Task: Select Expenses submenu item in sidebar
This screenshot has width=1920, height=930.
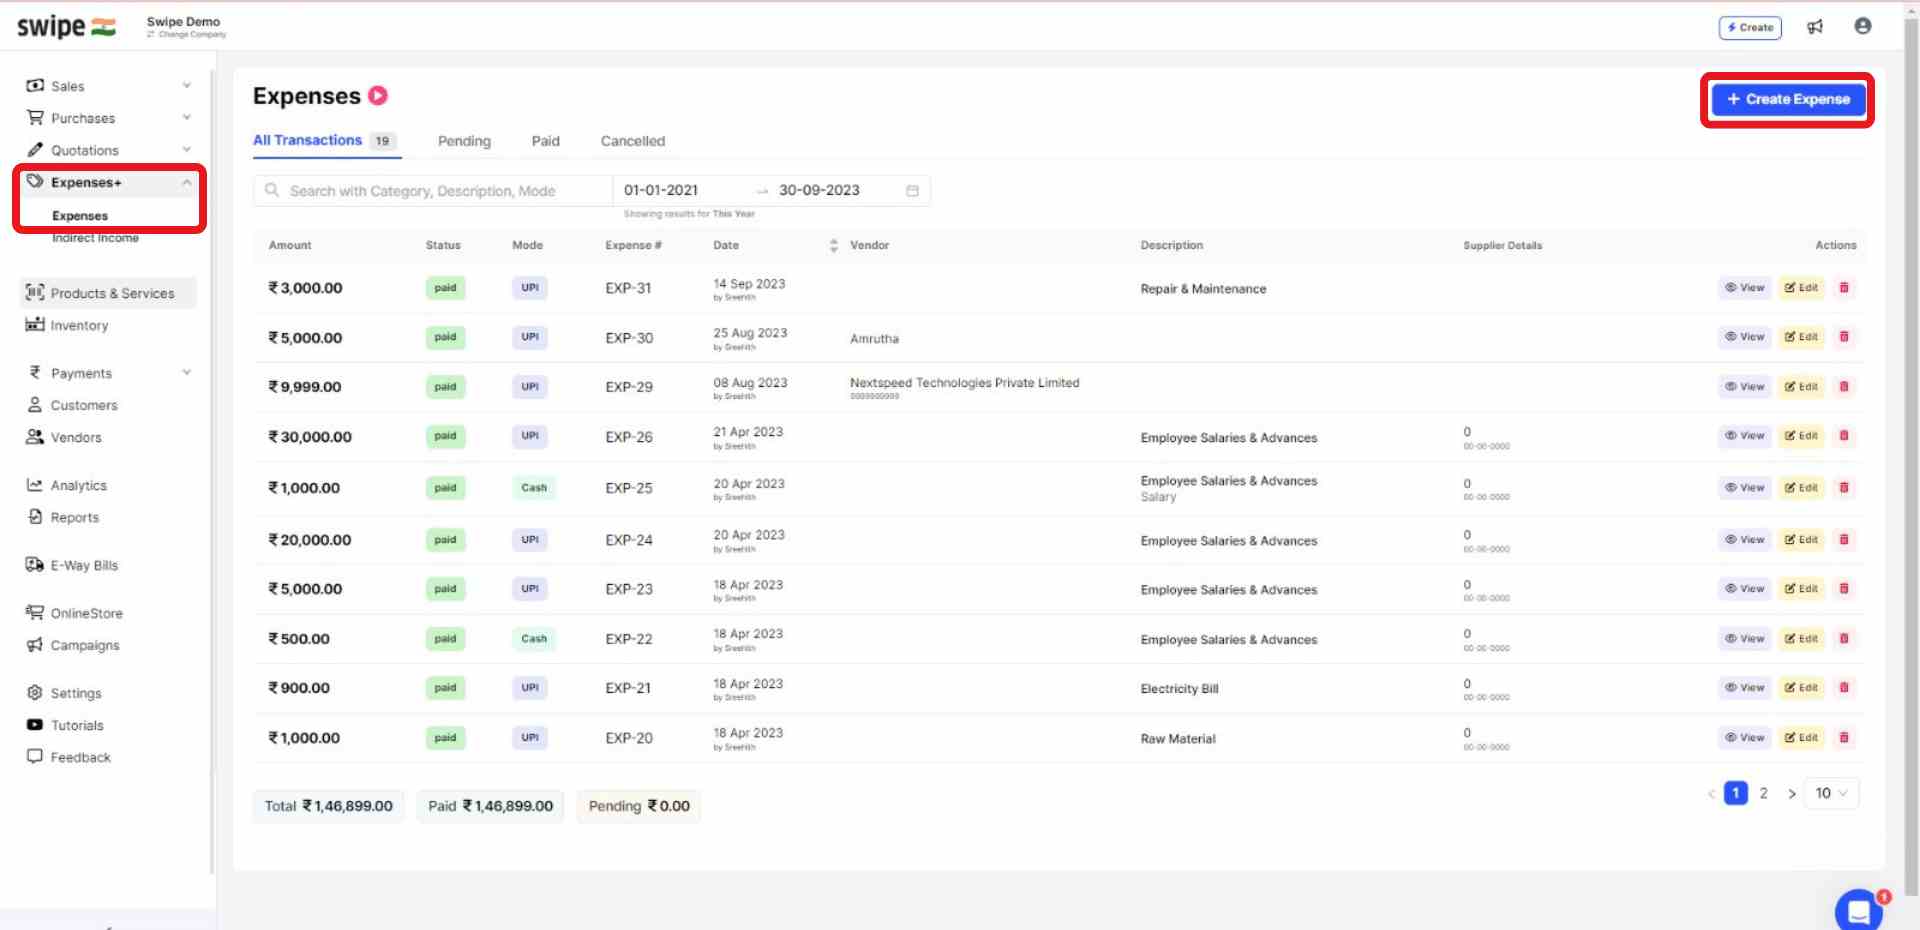Action: (80, 216)
